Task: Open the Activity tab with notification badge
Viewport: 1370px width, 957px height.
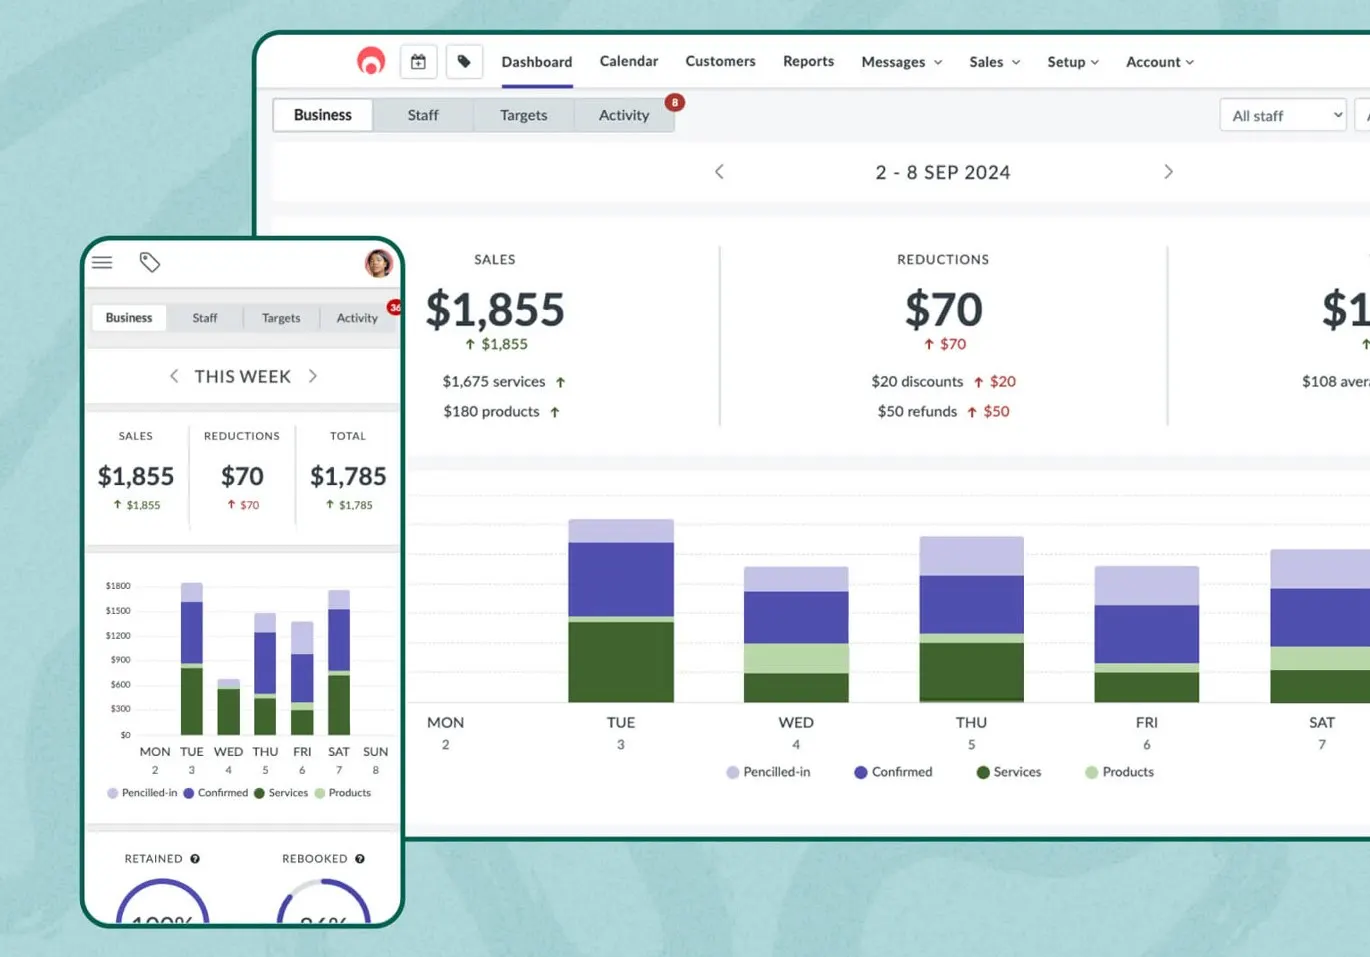Action: tap(624, 115)
